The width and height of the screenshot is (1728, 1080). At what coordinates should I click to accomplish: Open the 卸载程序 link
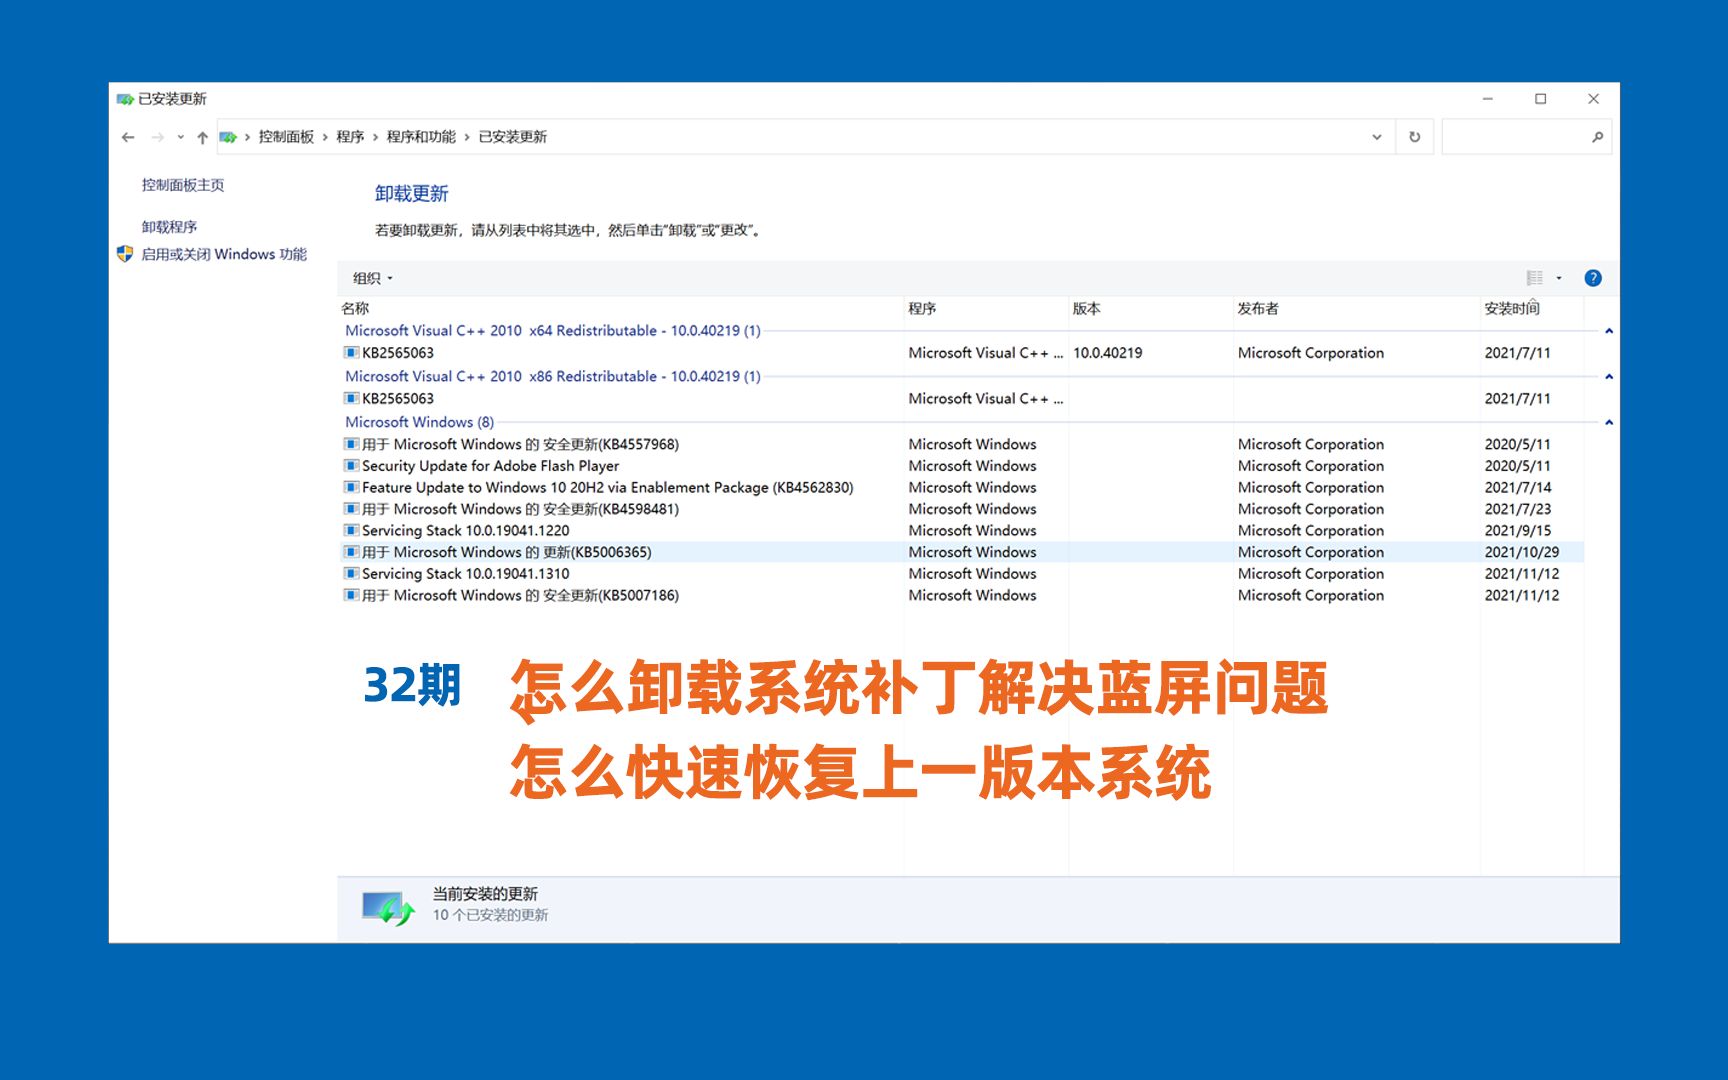click(169, 227)
